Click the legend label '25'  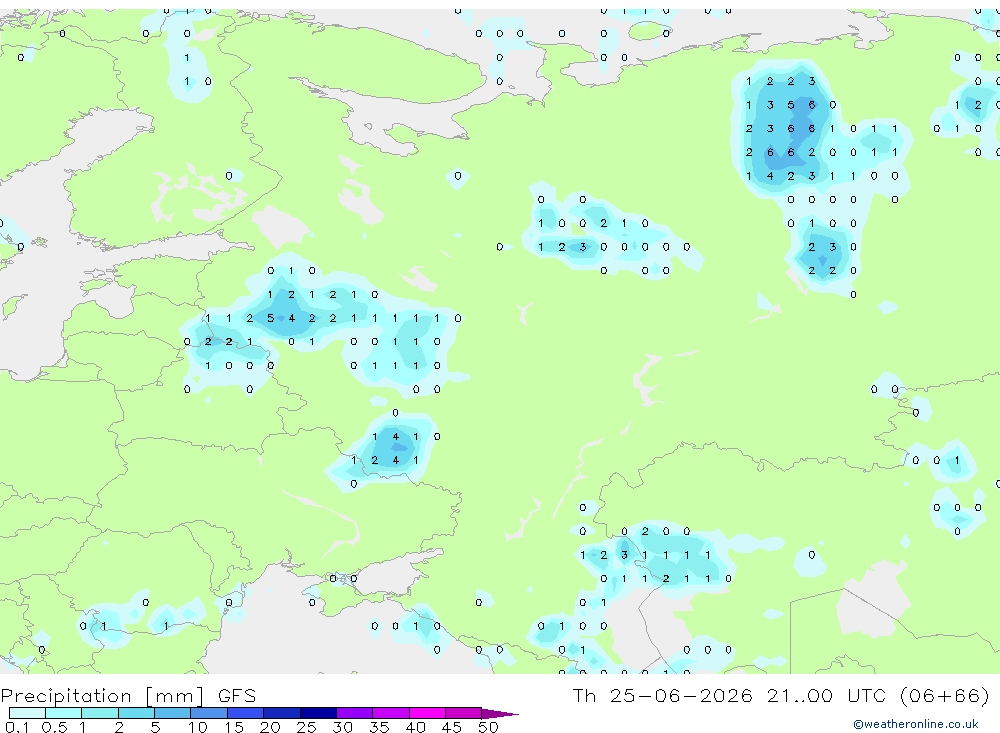pos(307,727)
